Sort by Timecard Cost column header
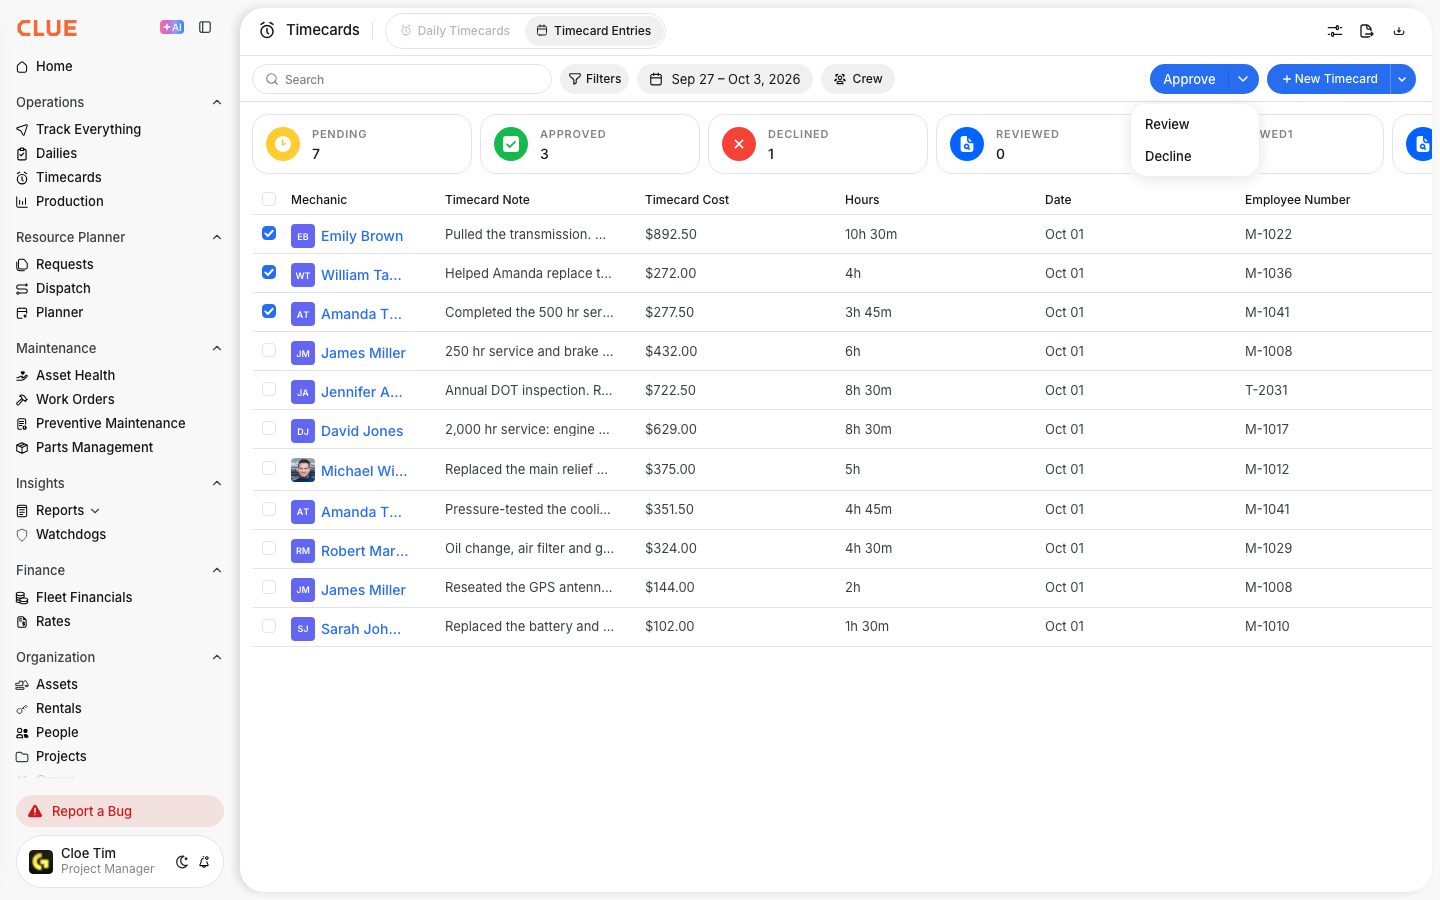Viewport: 1440px width, 900px height. coord(687,200)
